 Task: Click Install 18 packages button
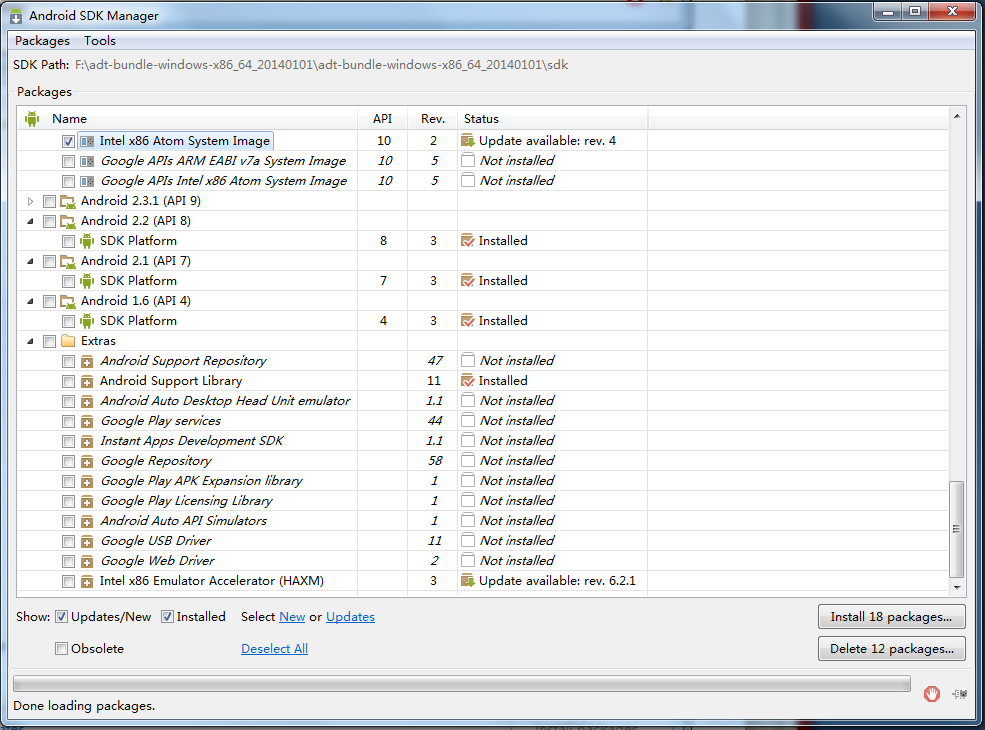click(x=891, y=617)
